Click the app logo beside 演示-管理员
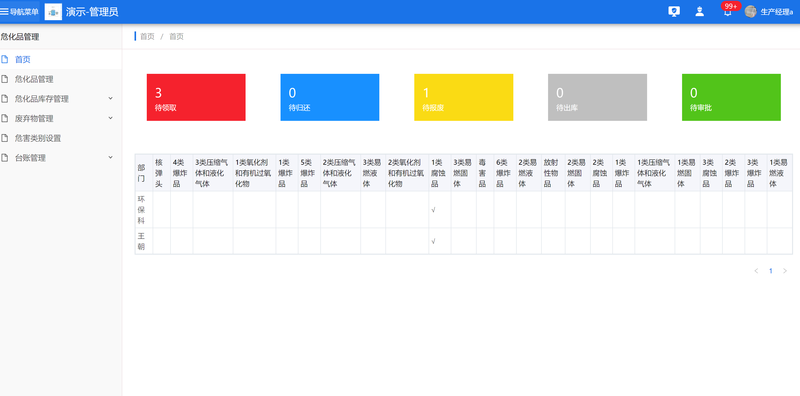 [53, 12]
